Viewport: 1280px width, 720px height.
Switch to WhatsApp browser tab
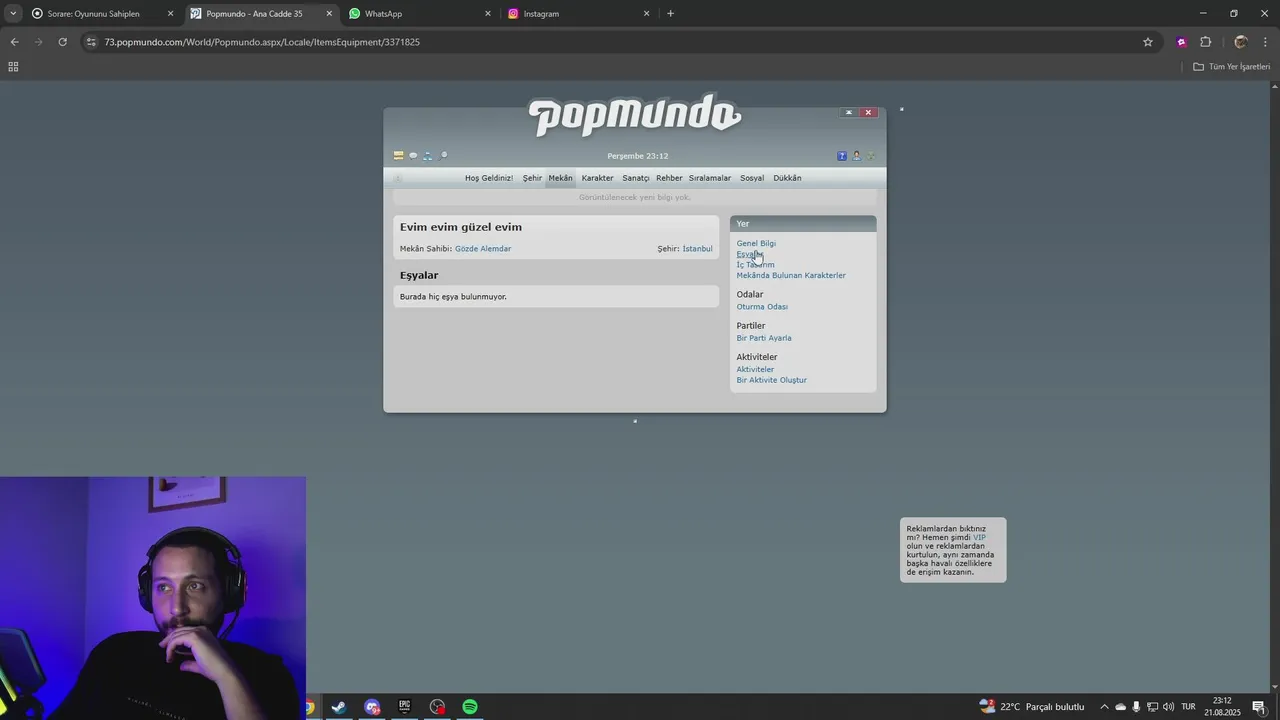click(418, 14)
